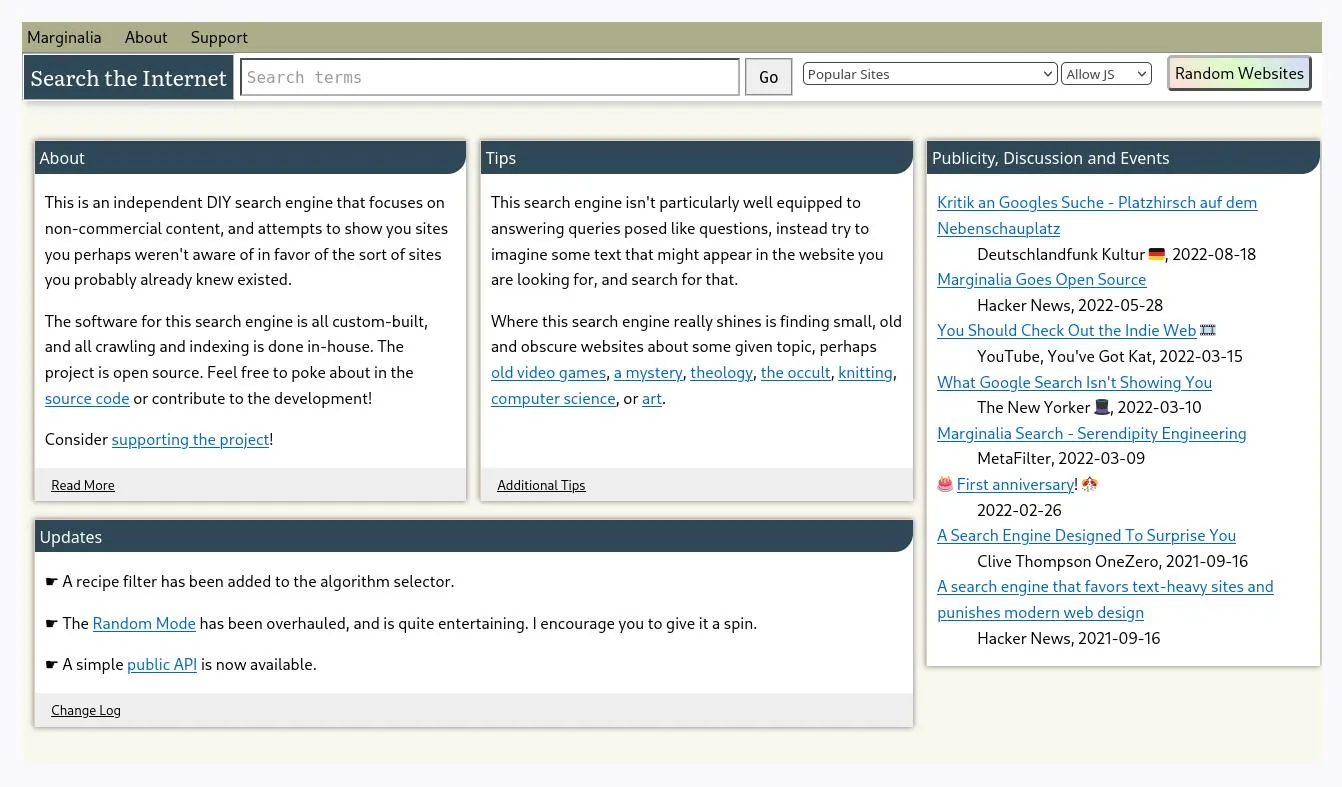This screenshot has width=1342, height=787.
Task: Click inside the search terms field
Action: (490, 77)
